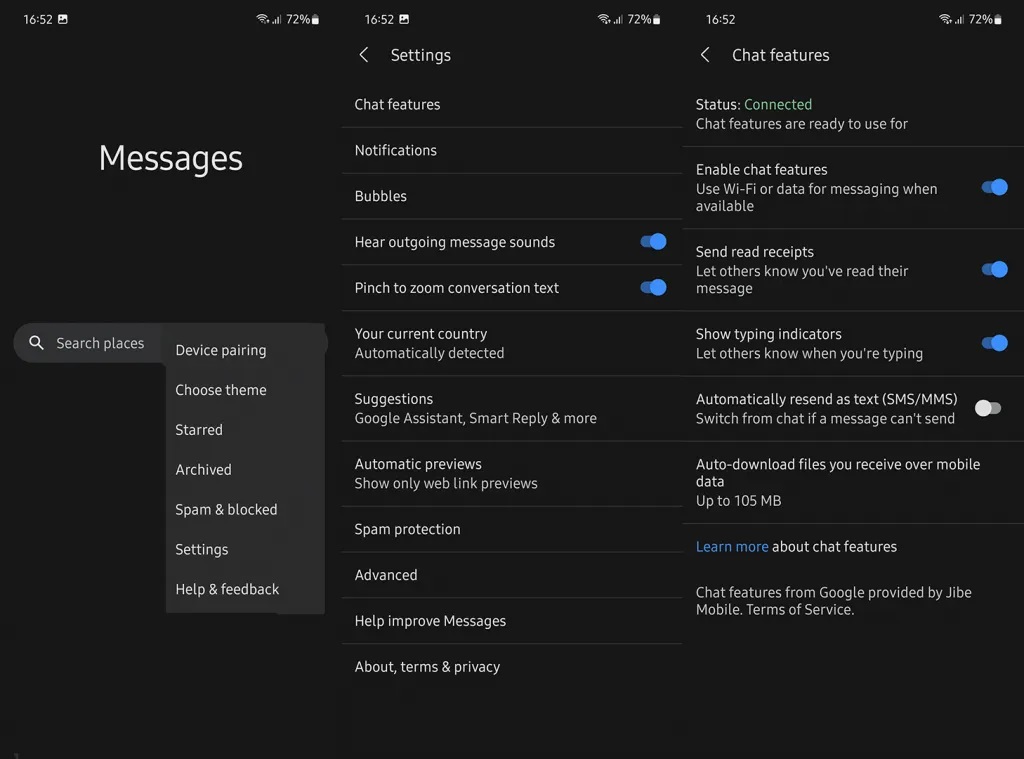1024x759 pixels.
Task: Tap the Wi-Fi icon in the Chat features status bar
Action: [945, 19]
